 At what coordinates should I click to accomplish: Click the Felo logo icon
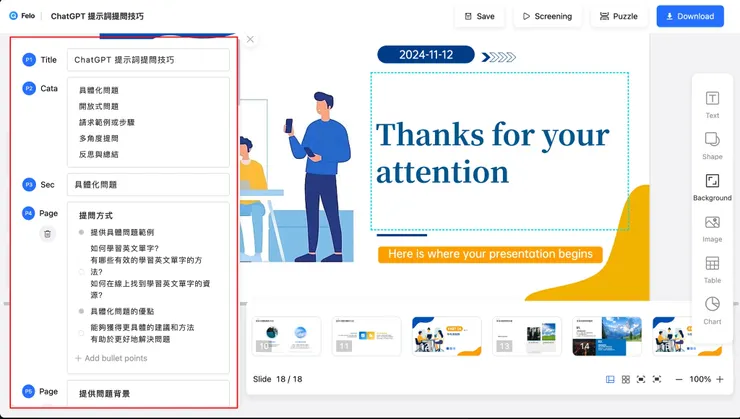[x=13, y=16]
